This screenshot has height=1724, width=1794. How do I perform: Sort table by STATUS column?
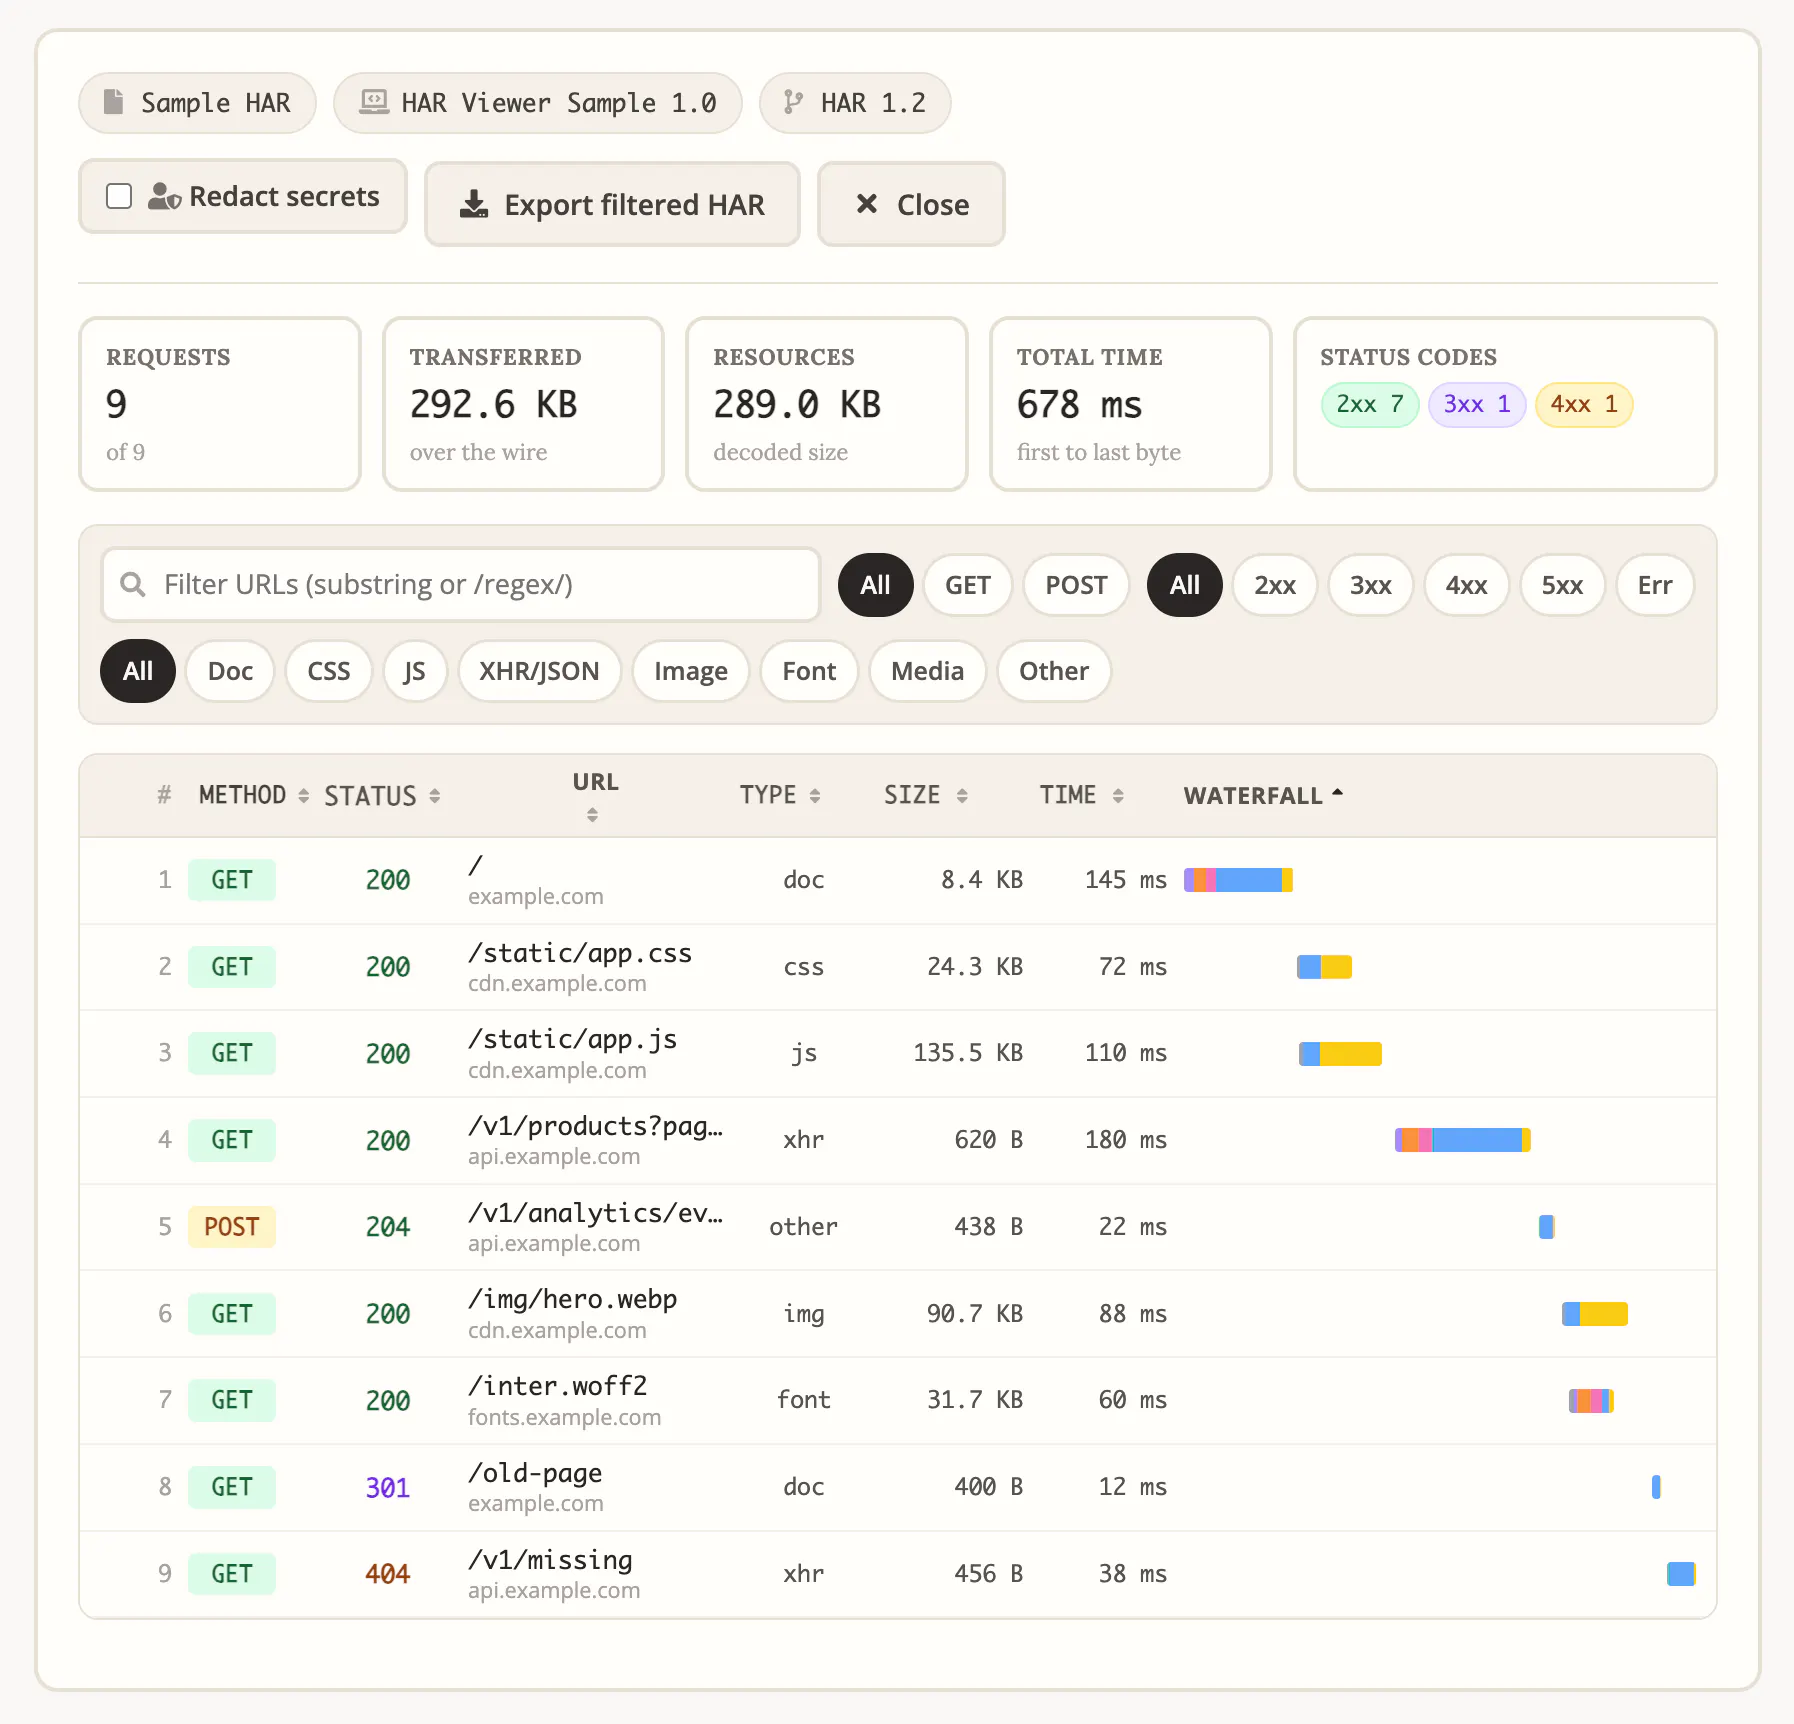click(382, 796)
